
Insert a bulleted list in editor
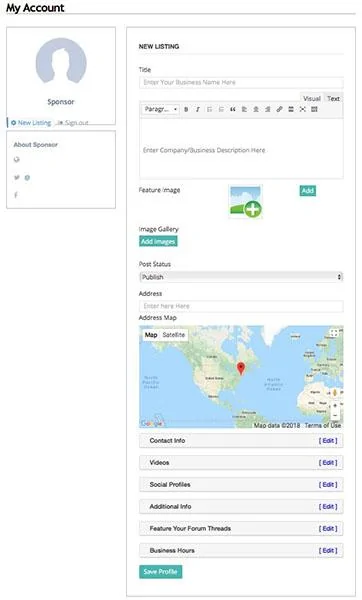(x=209, y=109)
